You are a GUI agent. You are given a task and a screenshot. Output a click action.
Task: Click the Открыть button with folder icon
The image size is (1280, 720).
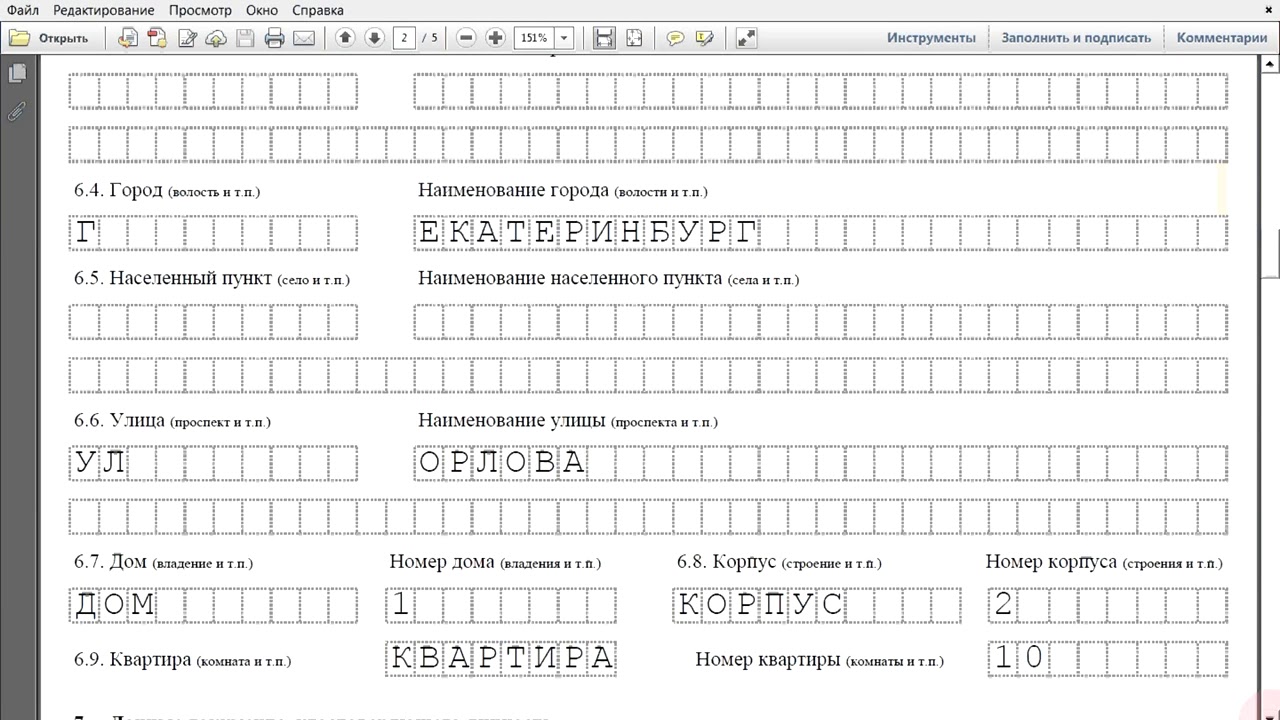click(x=50, y=38)
